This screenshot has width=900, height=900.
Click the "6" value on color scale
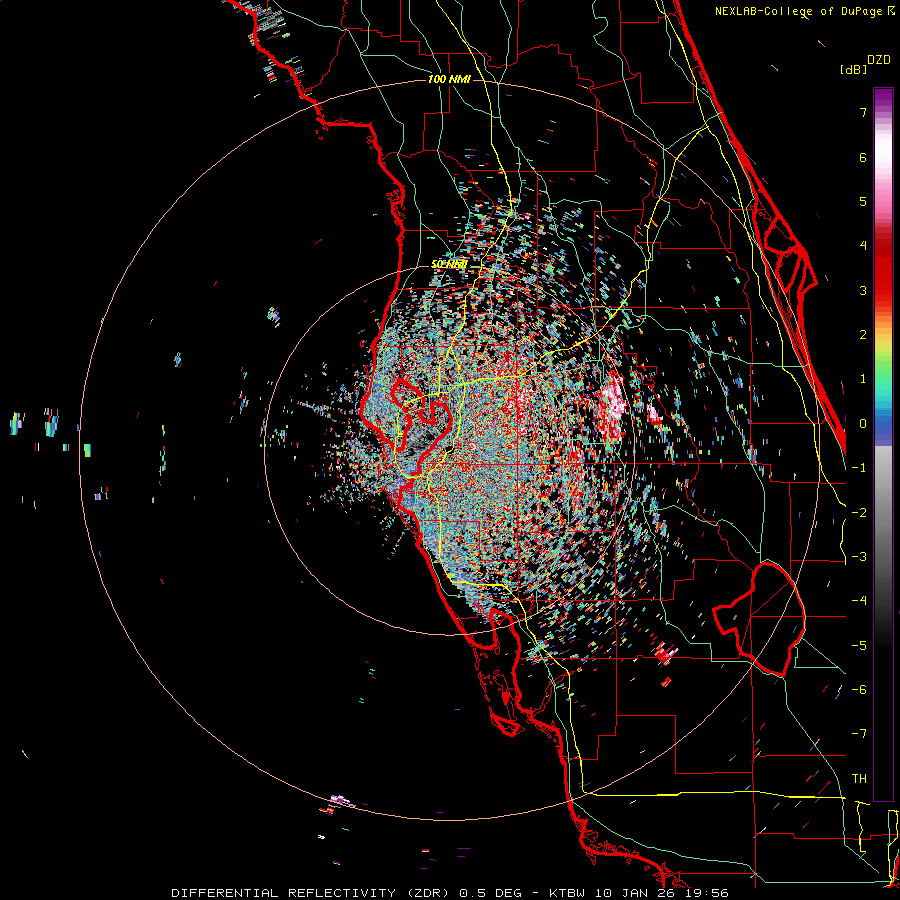[x=863, y=157]
